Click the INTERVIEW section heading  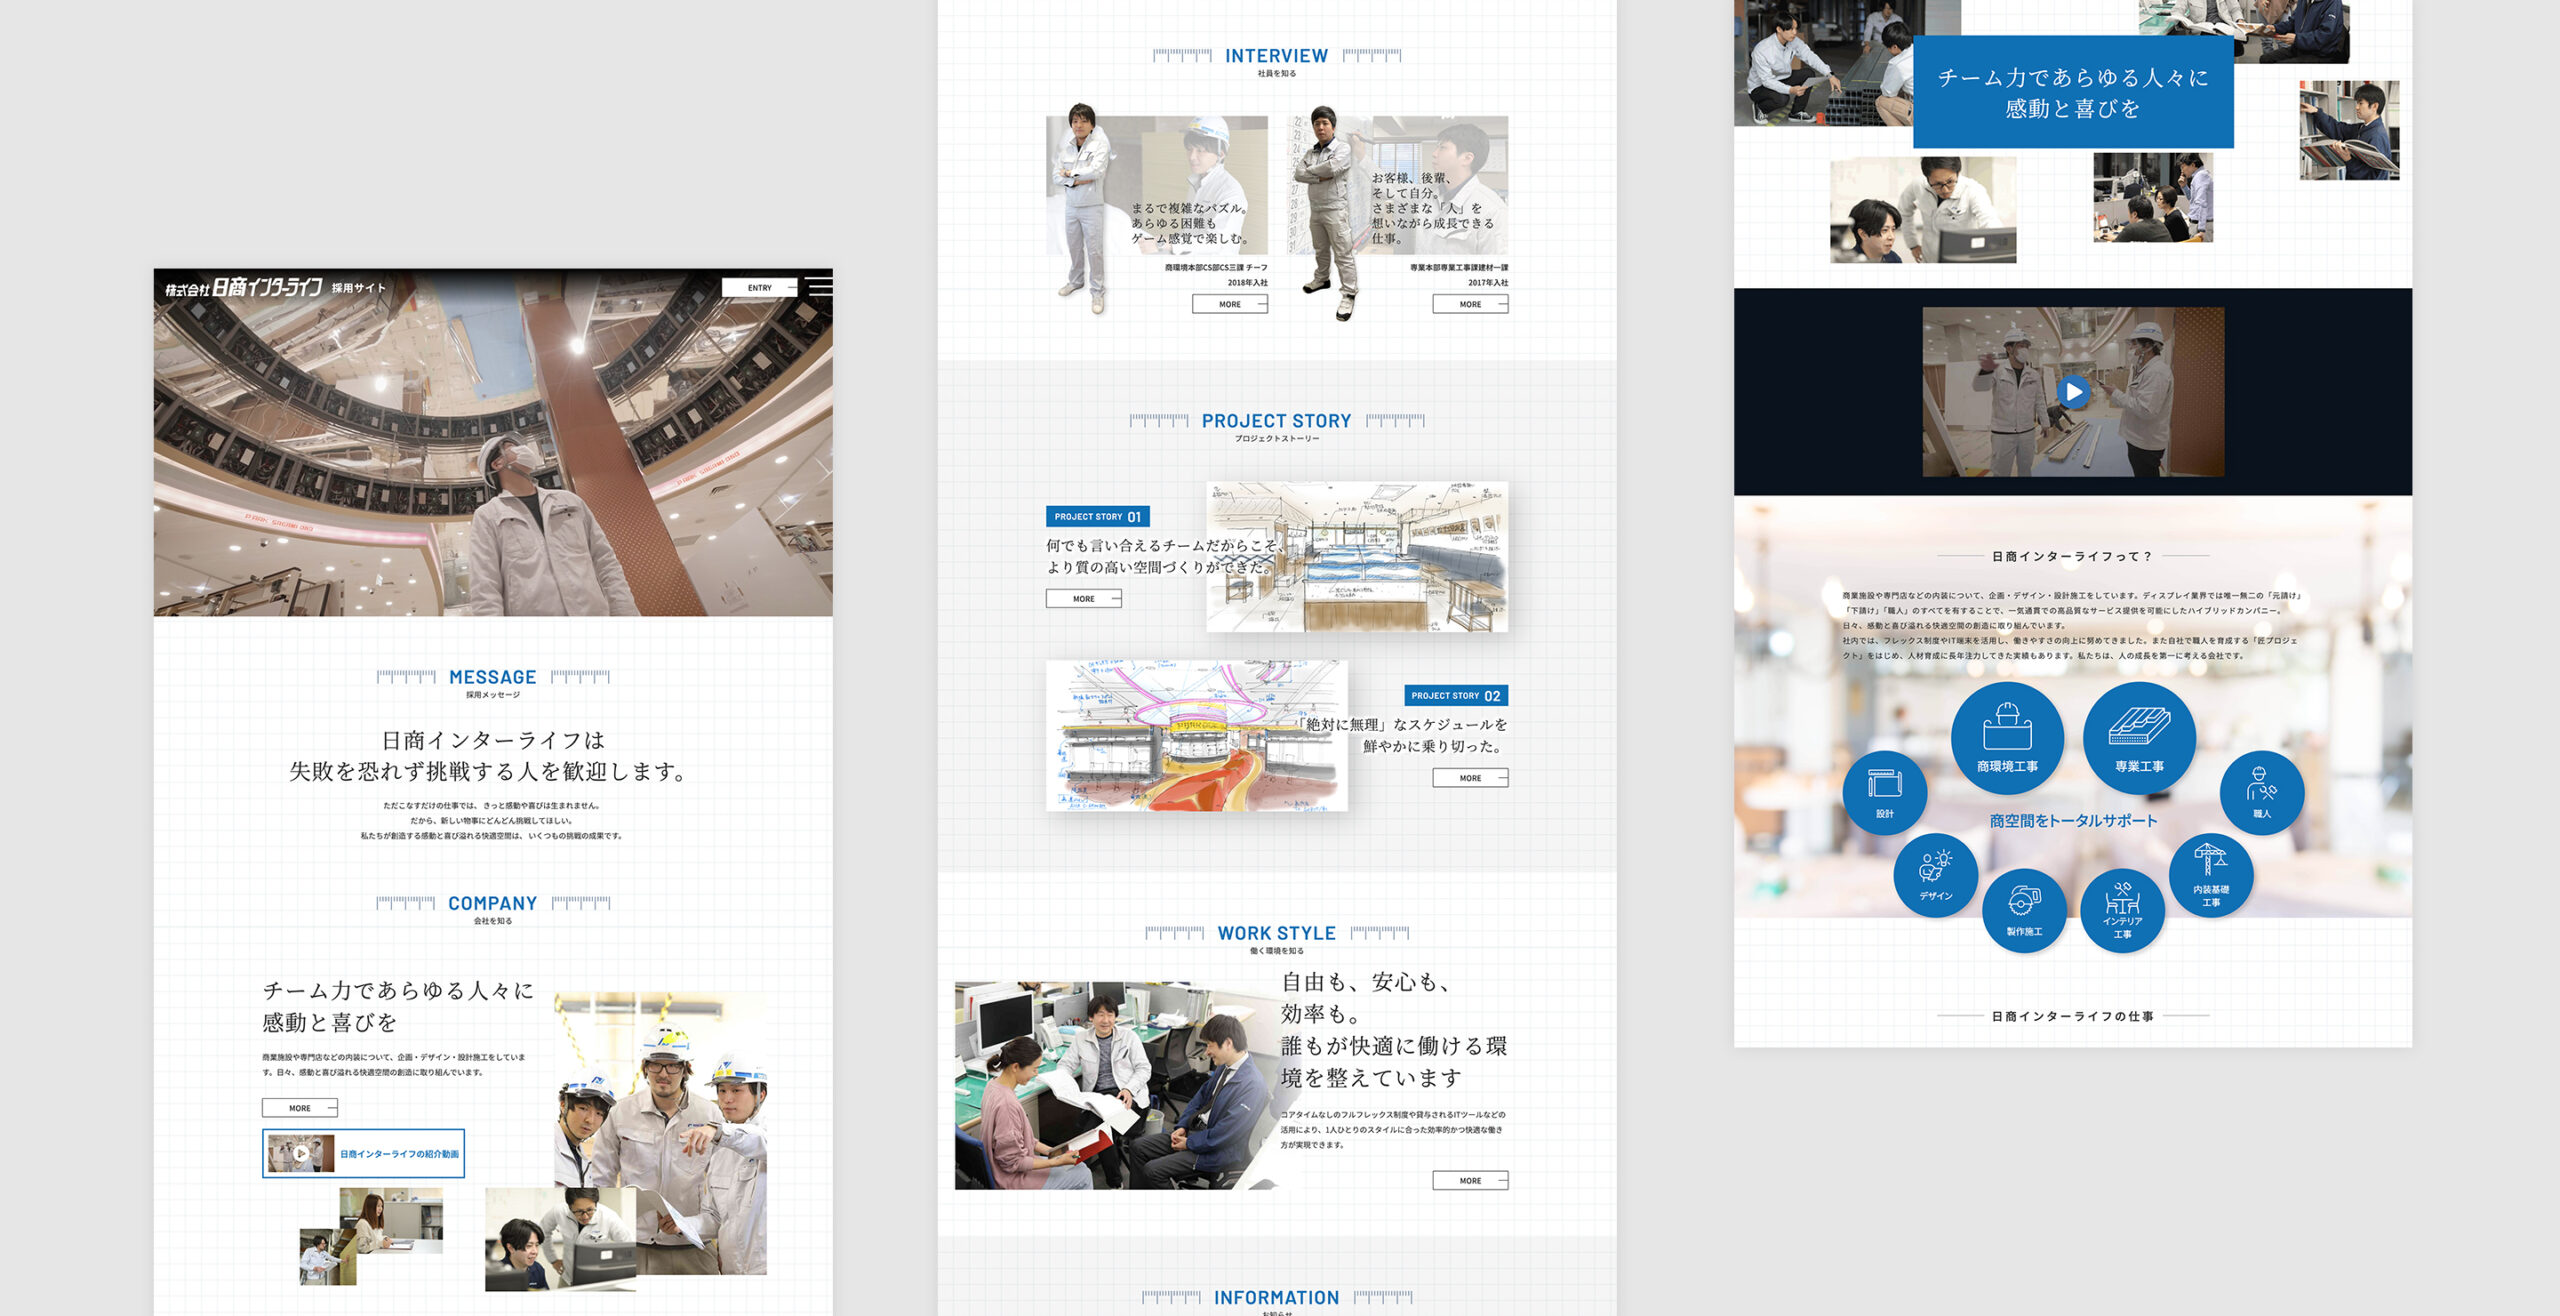[1276, 56]
